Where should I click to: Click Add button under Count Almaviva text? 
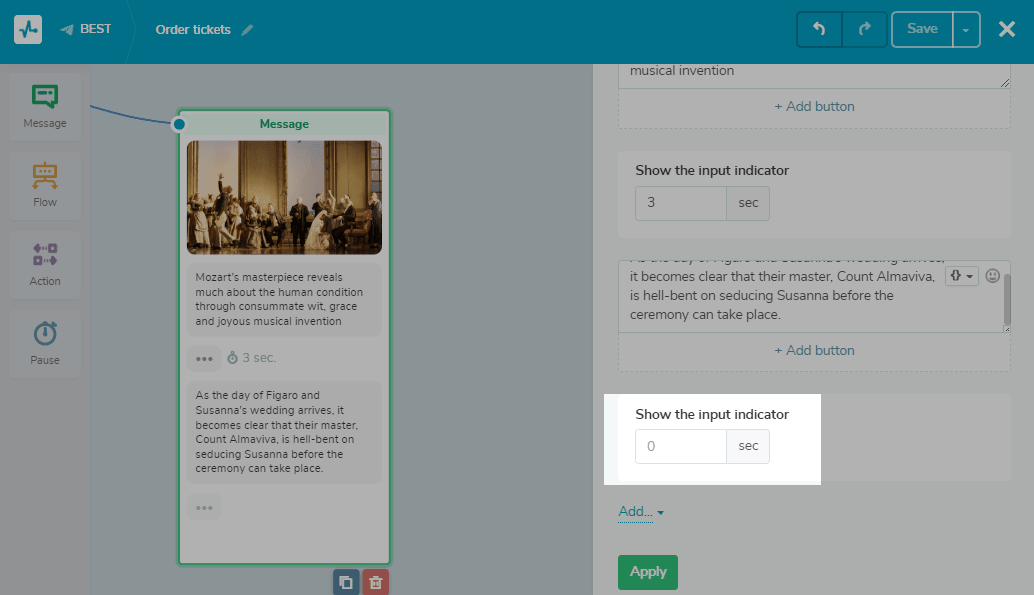(x=814, y=350)
